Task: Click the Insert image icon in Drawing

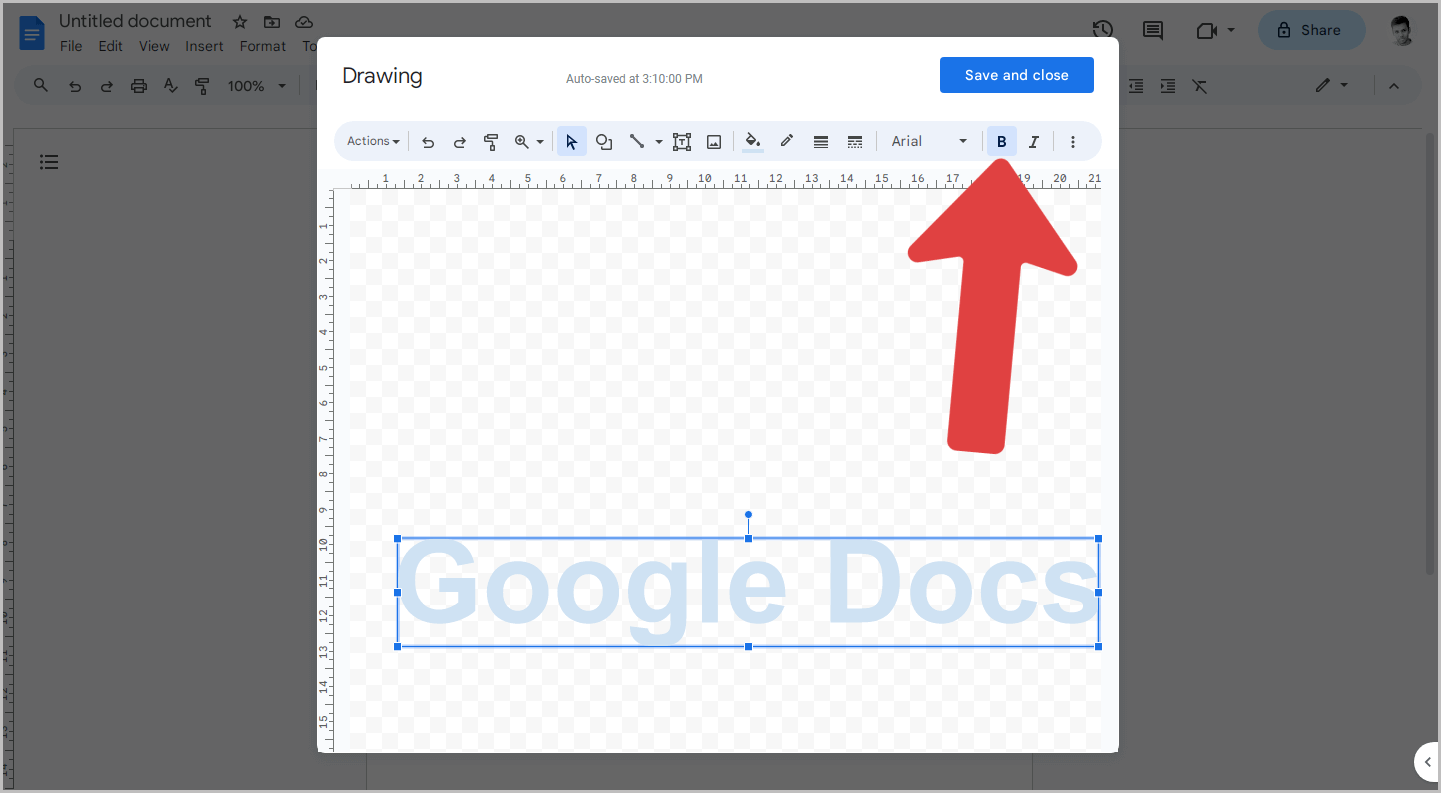Action: click(714, 142)
